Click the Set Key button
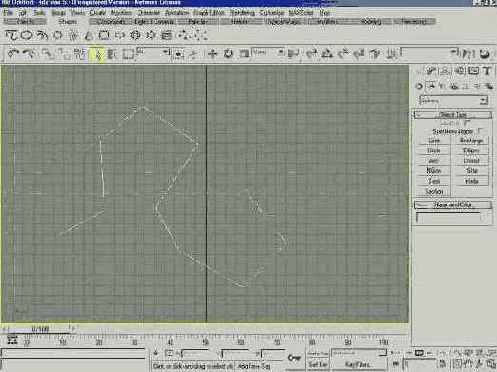Viewport: 497px width, 372px height. coord(318,364)
